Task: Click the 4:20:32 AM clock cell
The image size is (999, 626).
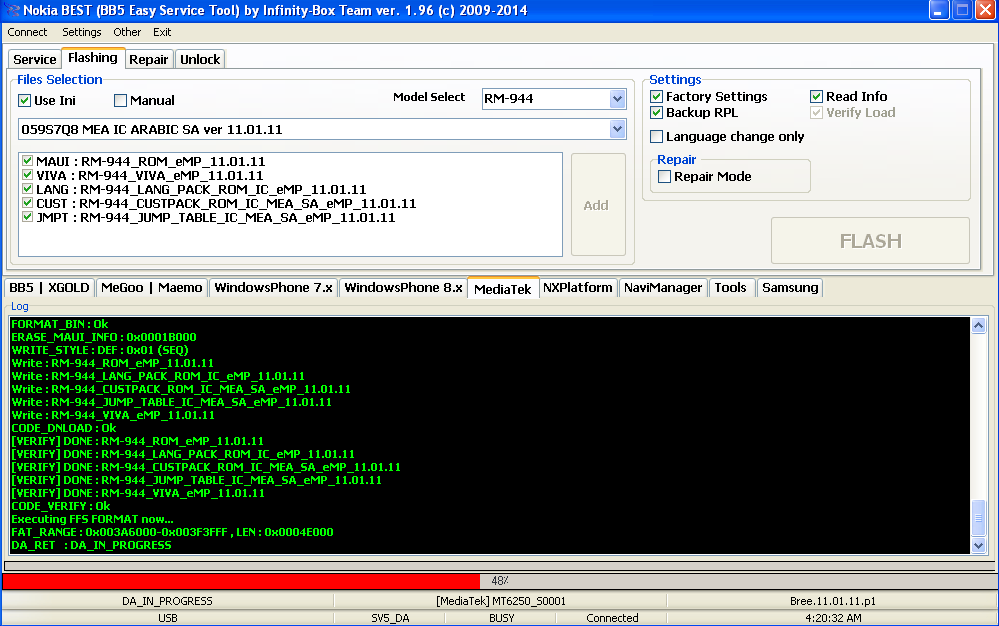Action: click(x=833, y=618)
